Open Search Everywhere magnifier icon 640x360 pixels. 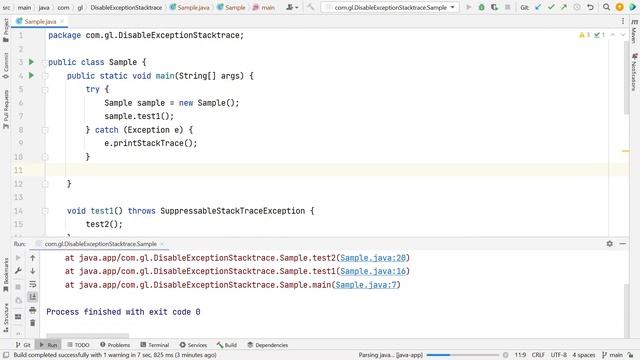607,7
